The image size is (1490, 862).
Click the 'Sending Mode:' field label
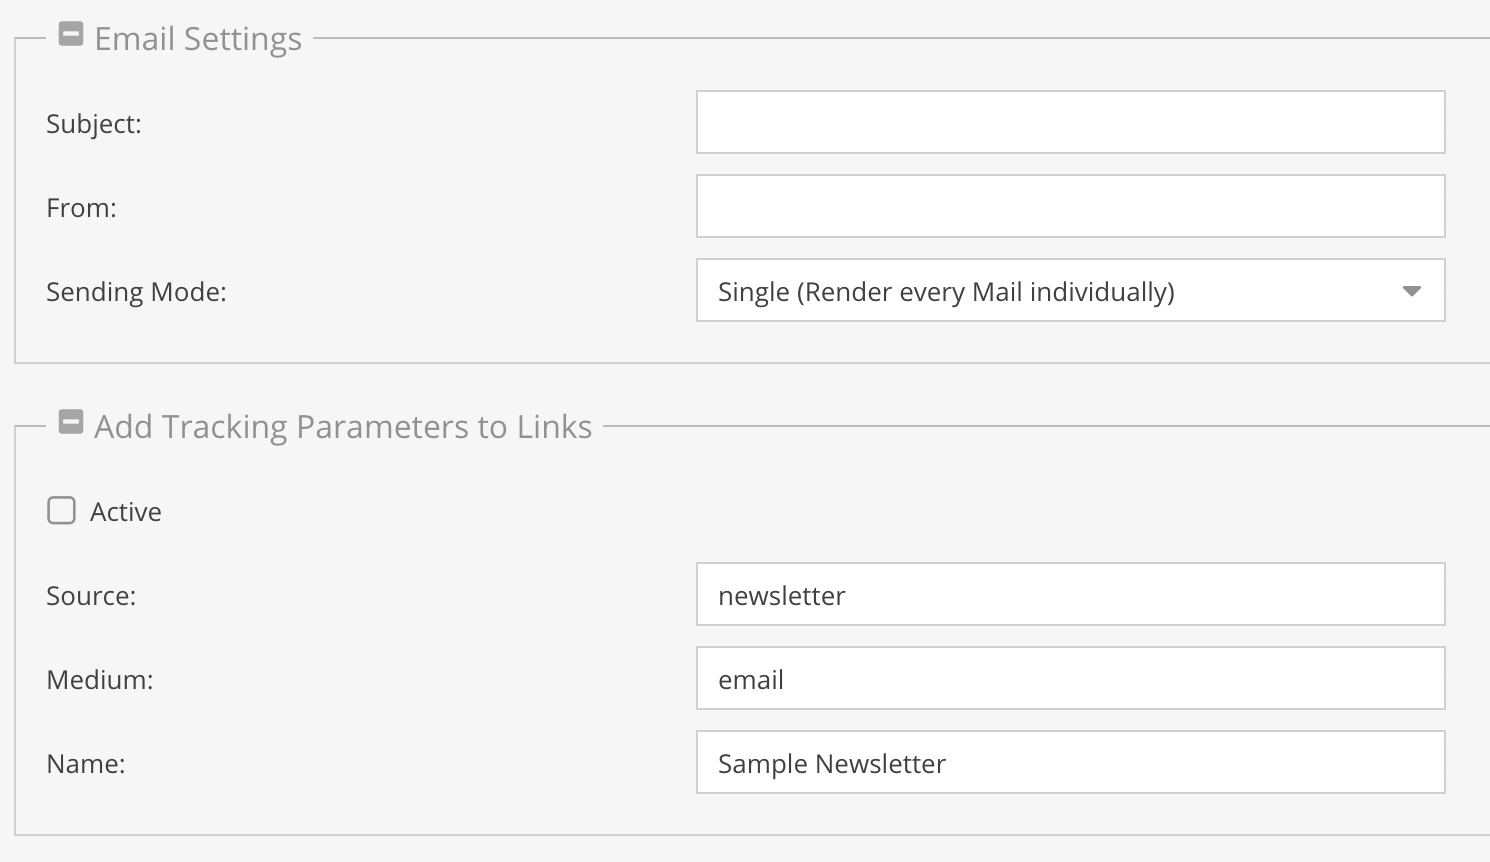(136, 292)
